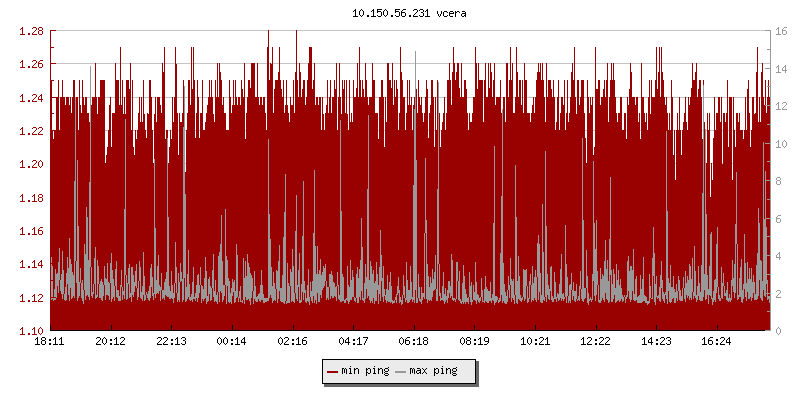This screenshot has width=800, height=400.
Task: Click the min ping legend color swatch
Action: (x=333, y=372)
